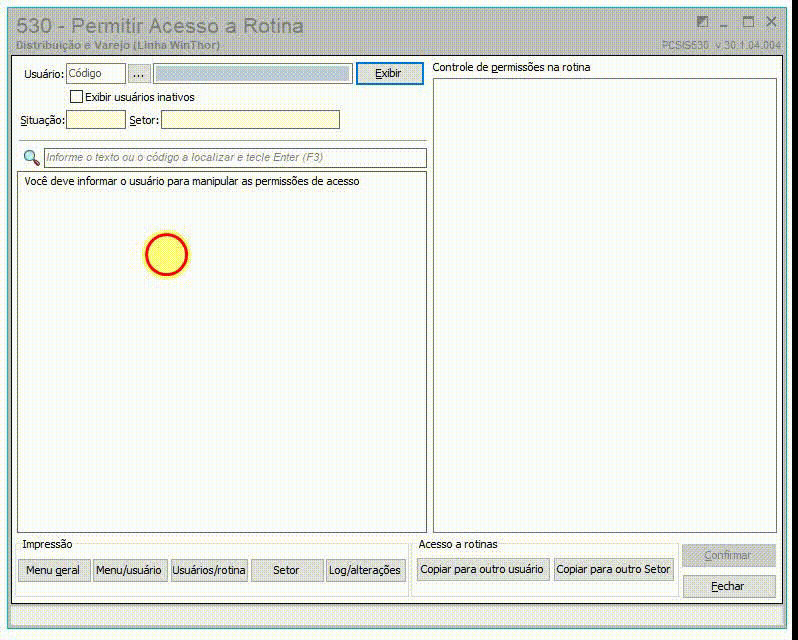The height and width of the screenshot is (640, 798).
Task: Click the Usuário: label
Action: point(44,74)
